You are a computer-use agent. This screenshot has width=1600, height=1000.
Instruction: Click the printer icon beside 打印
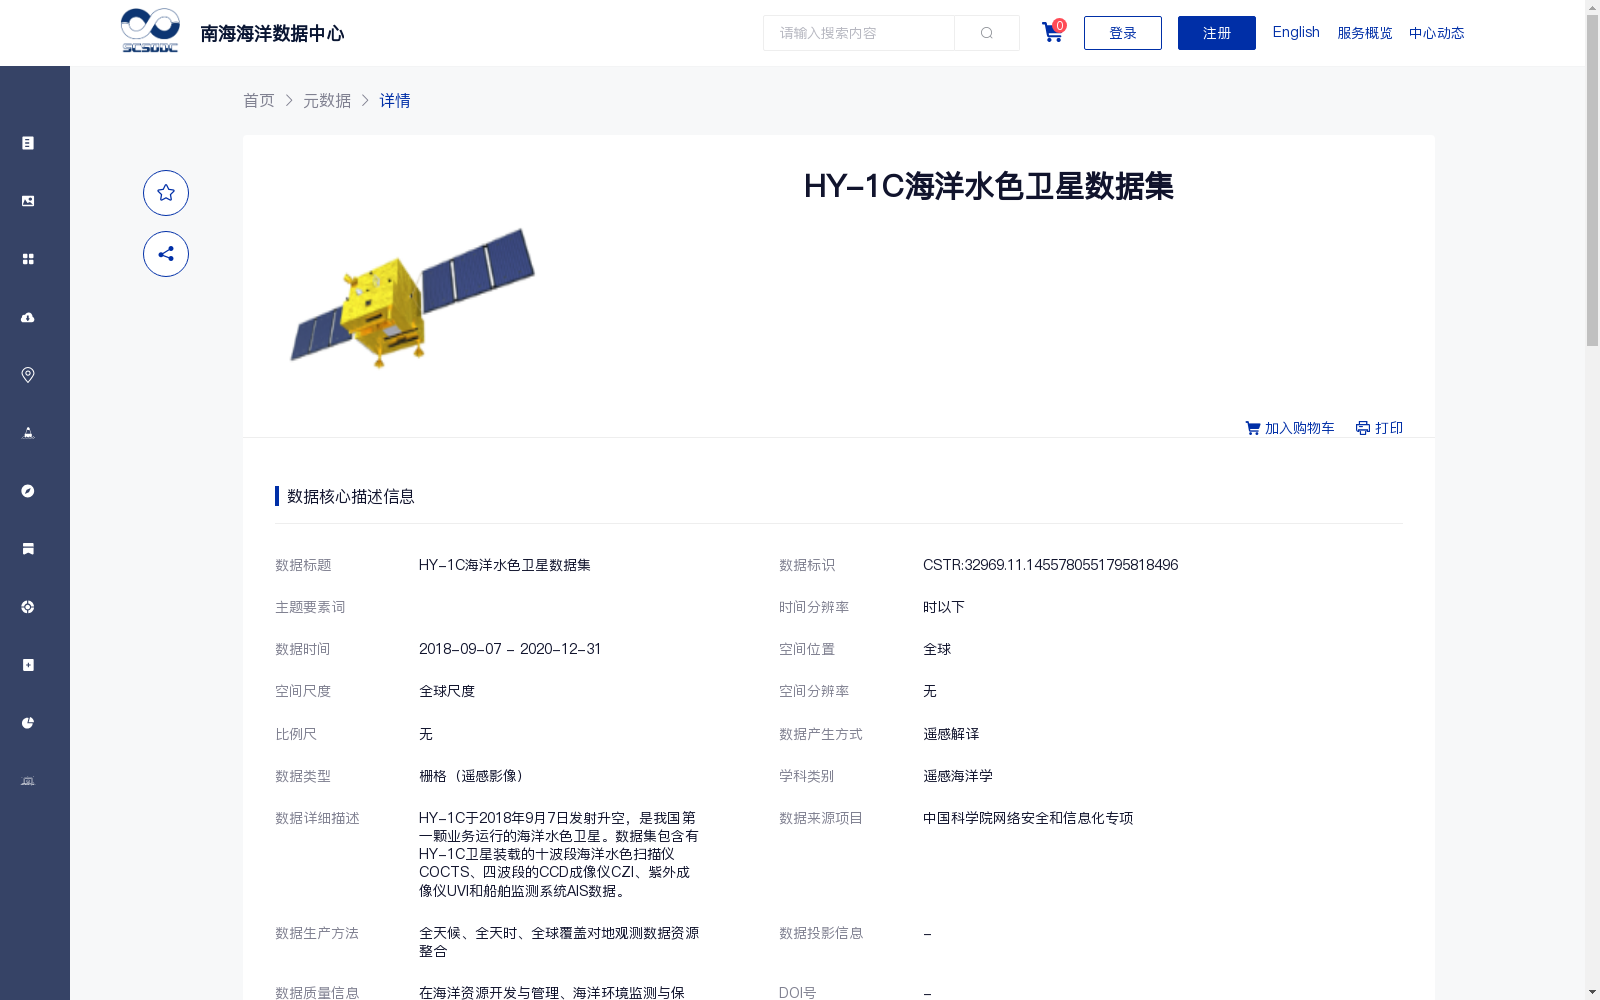point(1363,428)
